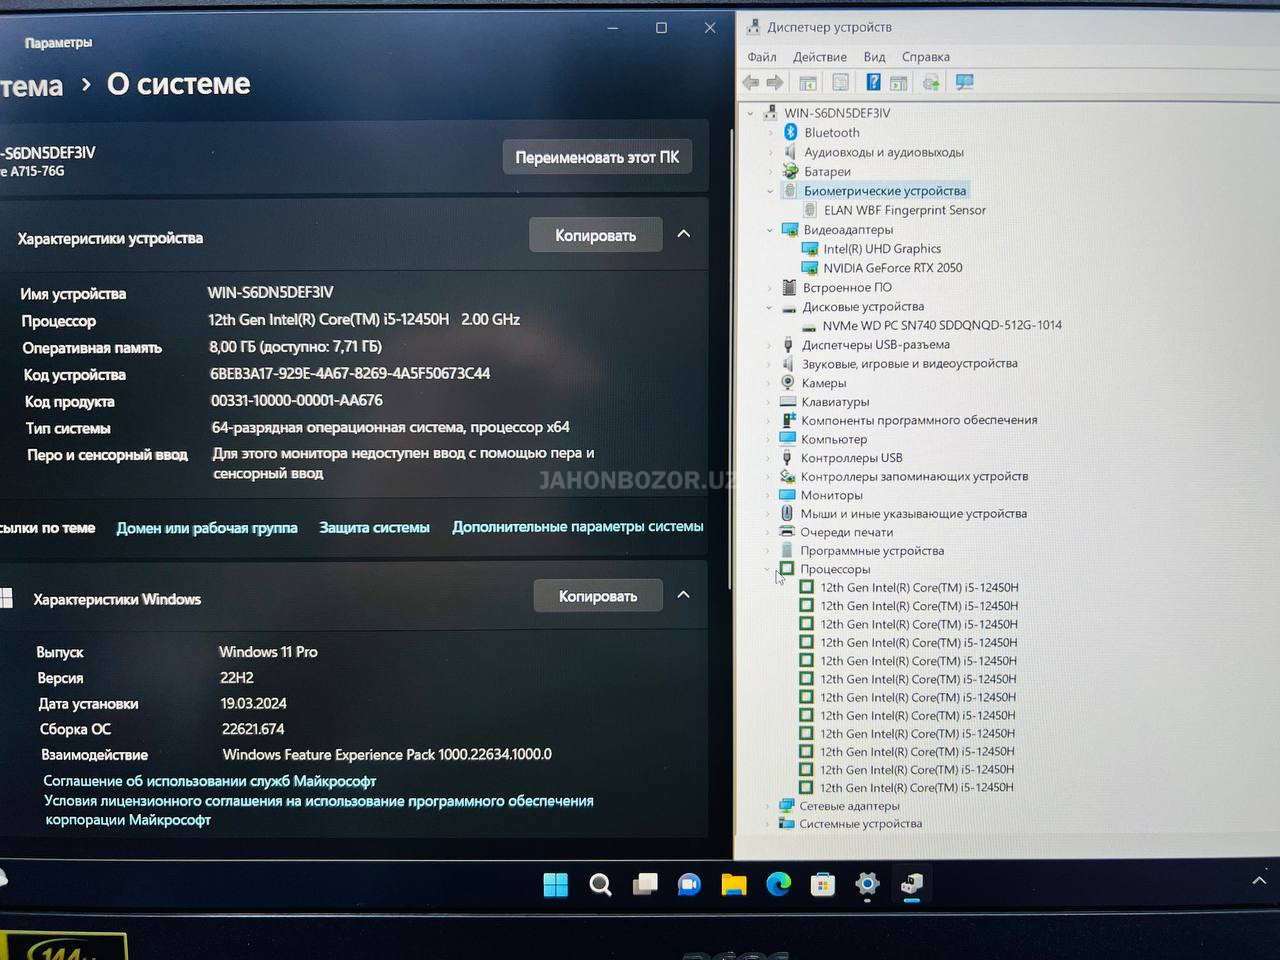Viewport: 1280px width, 960px height.
Task: Select the Bluetooth category icon
Action: (x=790, y=132)
